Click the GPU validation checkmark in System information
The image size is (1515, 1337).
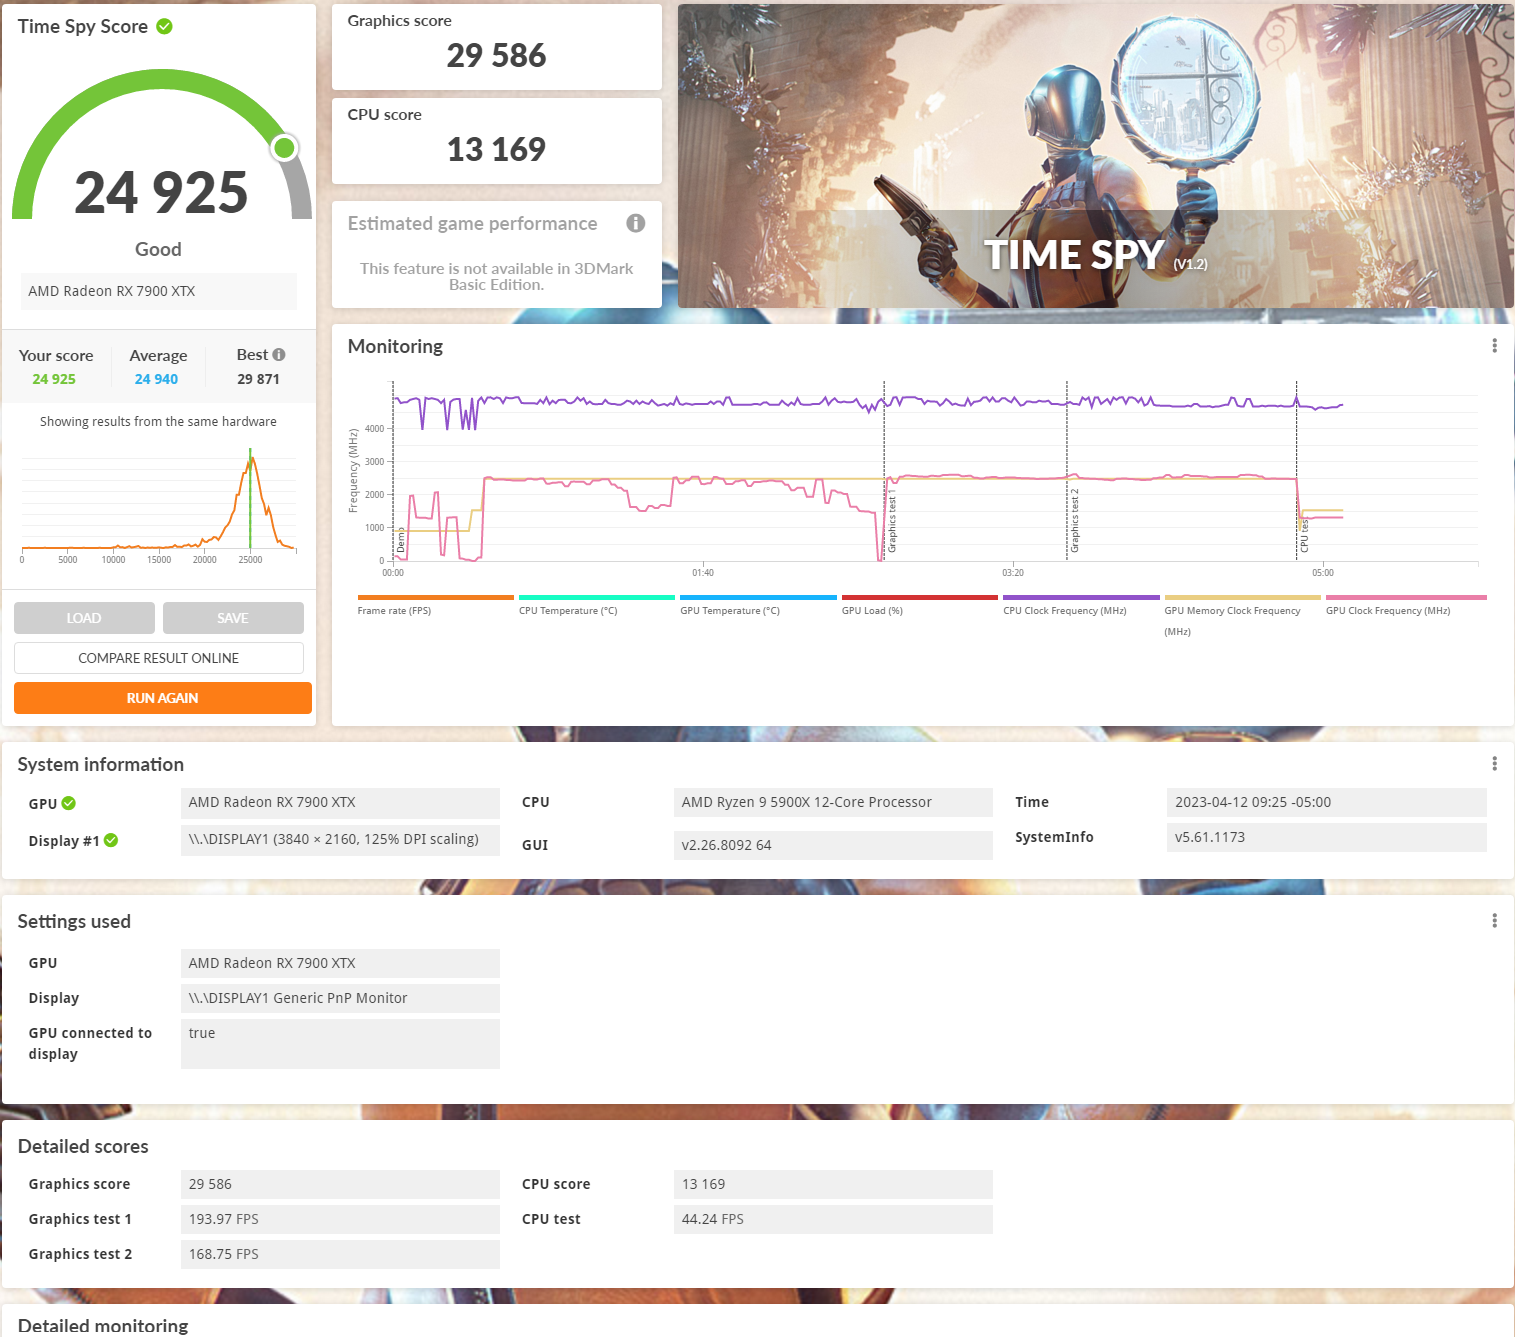(69, 804)
